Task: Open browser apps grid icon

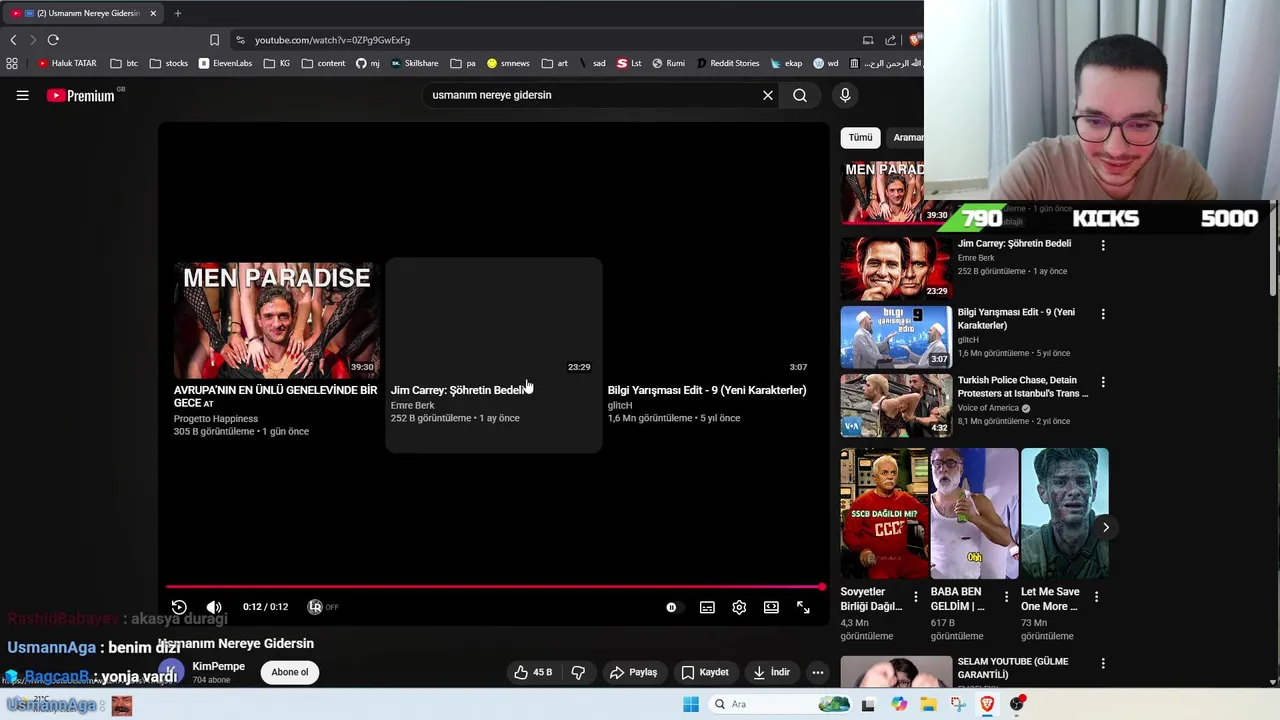Action: (12, 63)
